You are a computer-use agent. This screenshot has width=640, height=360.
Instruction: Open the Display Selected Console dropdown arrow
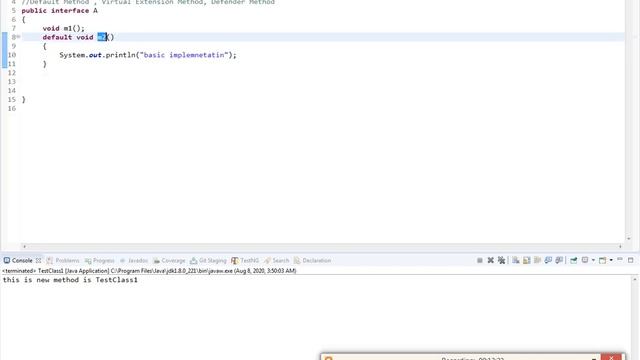coord(593,260)
